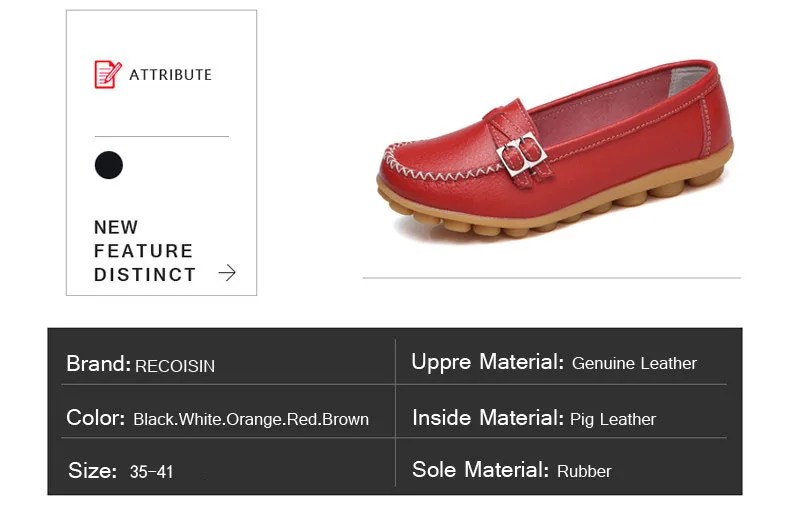Click the arrow next to DISTINCT
790x527 pixels.
tap(227, 273)
